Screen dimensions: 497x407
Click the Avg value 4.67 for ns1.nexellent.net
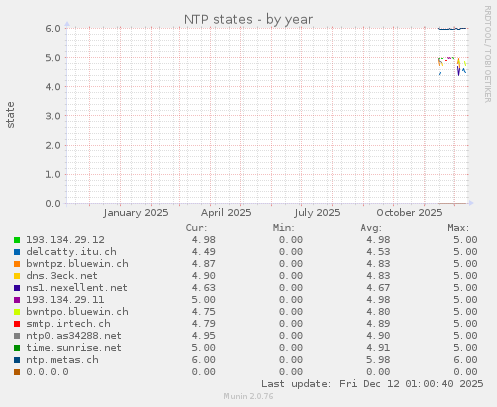pos(378,288)
